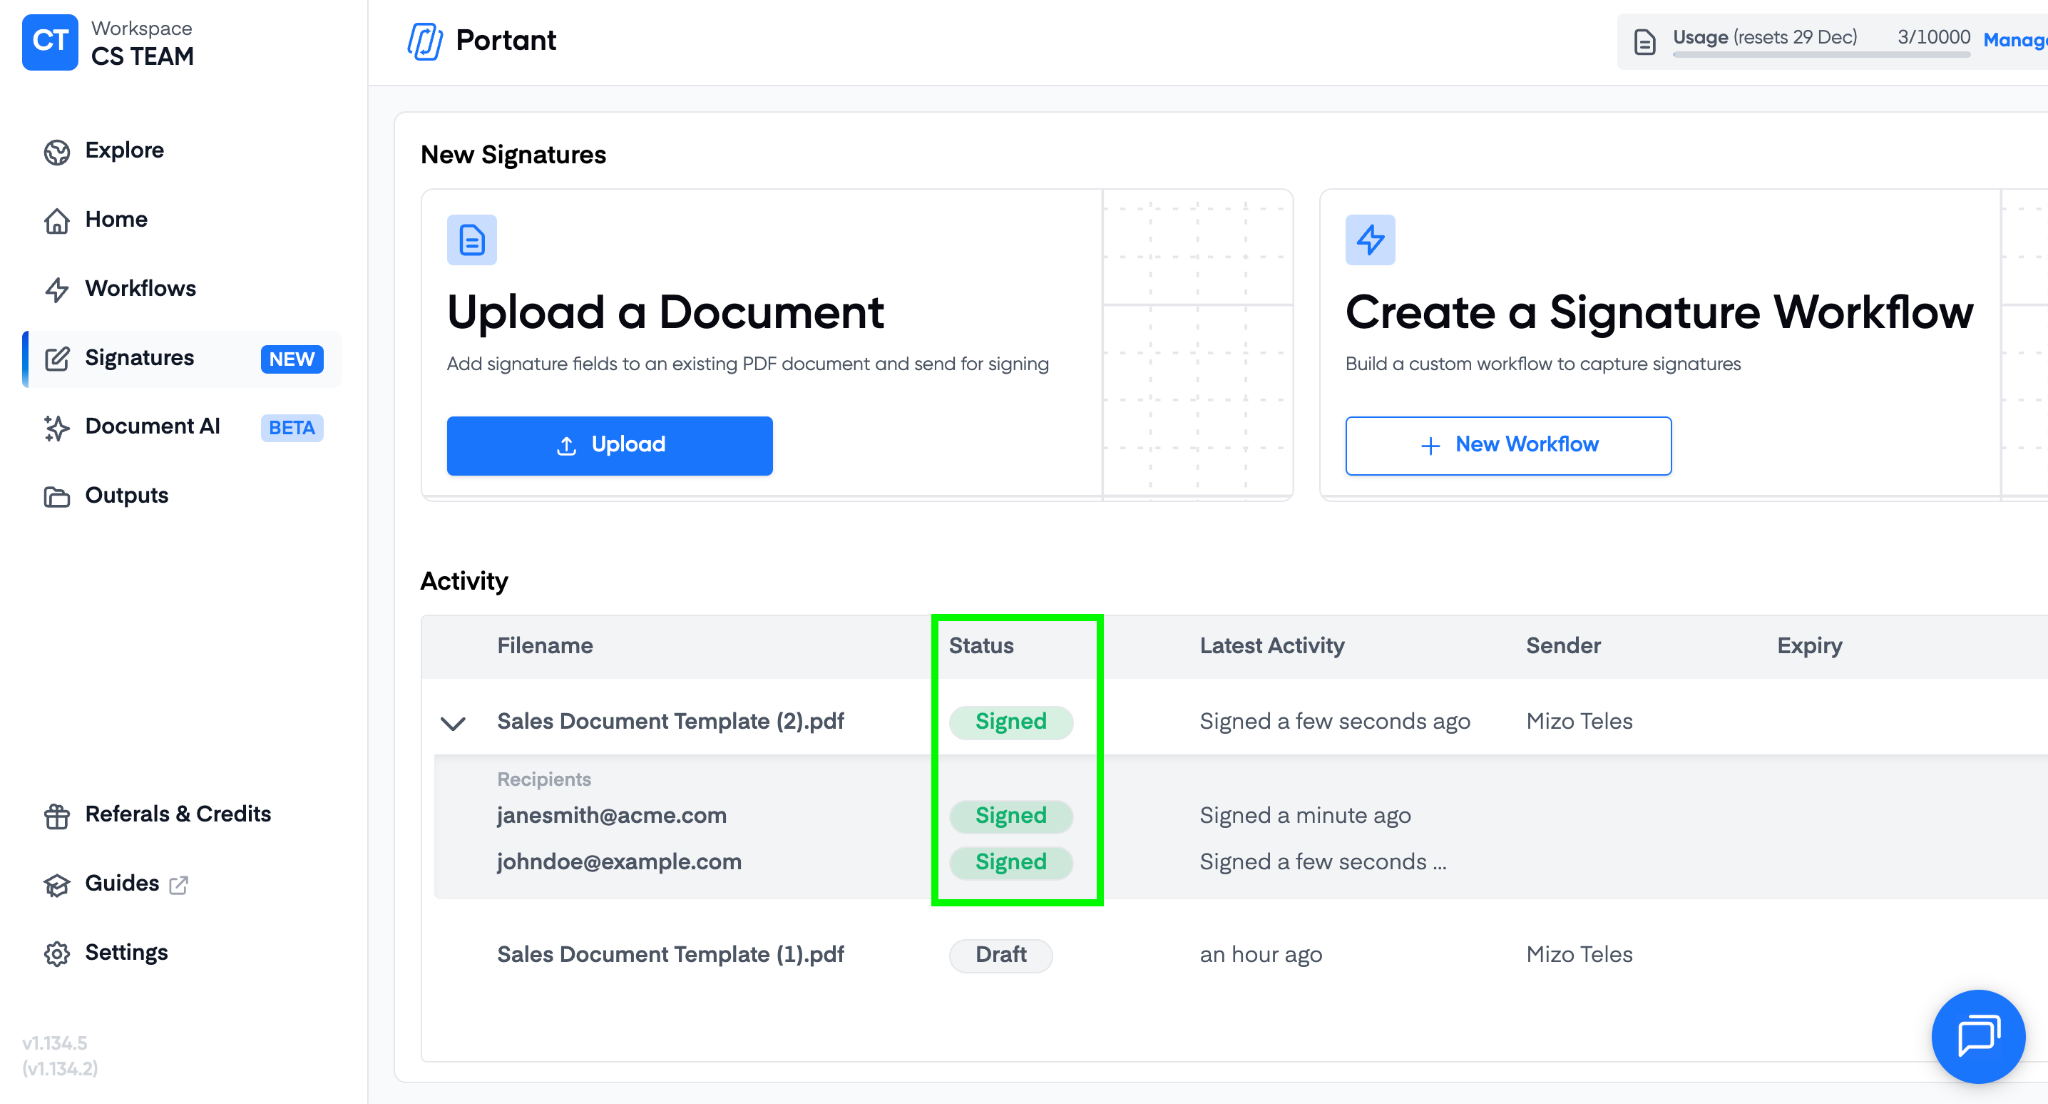Image resolution: width=2048 pixels, height=1104 pixels.
Task: Click the Status column header
Action: coord(981,646)
